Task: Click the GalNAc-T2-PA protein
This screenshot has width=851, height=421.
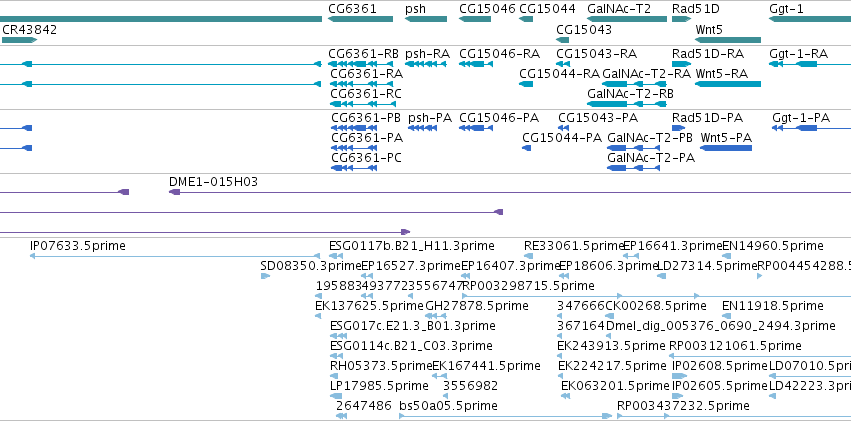Action: 633,168
